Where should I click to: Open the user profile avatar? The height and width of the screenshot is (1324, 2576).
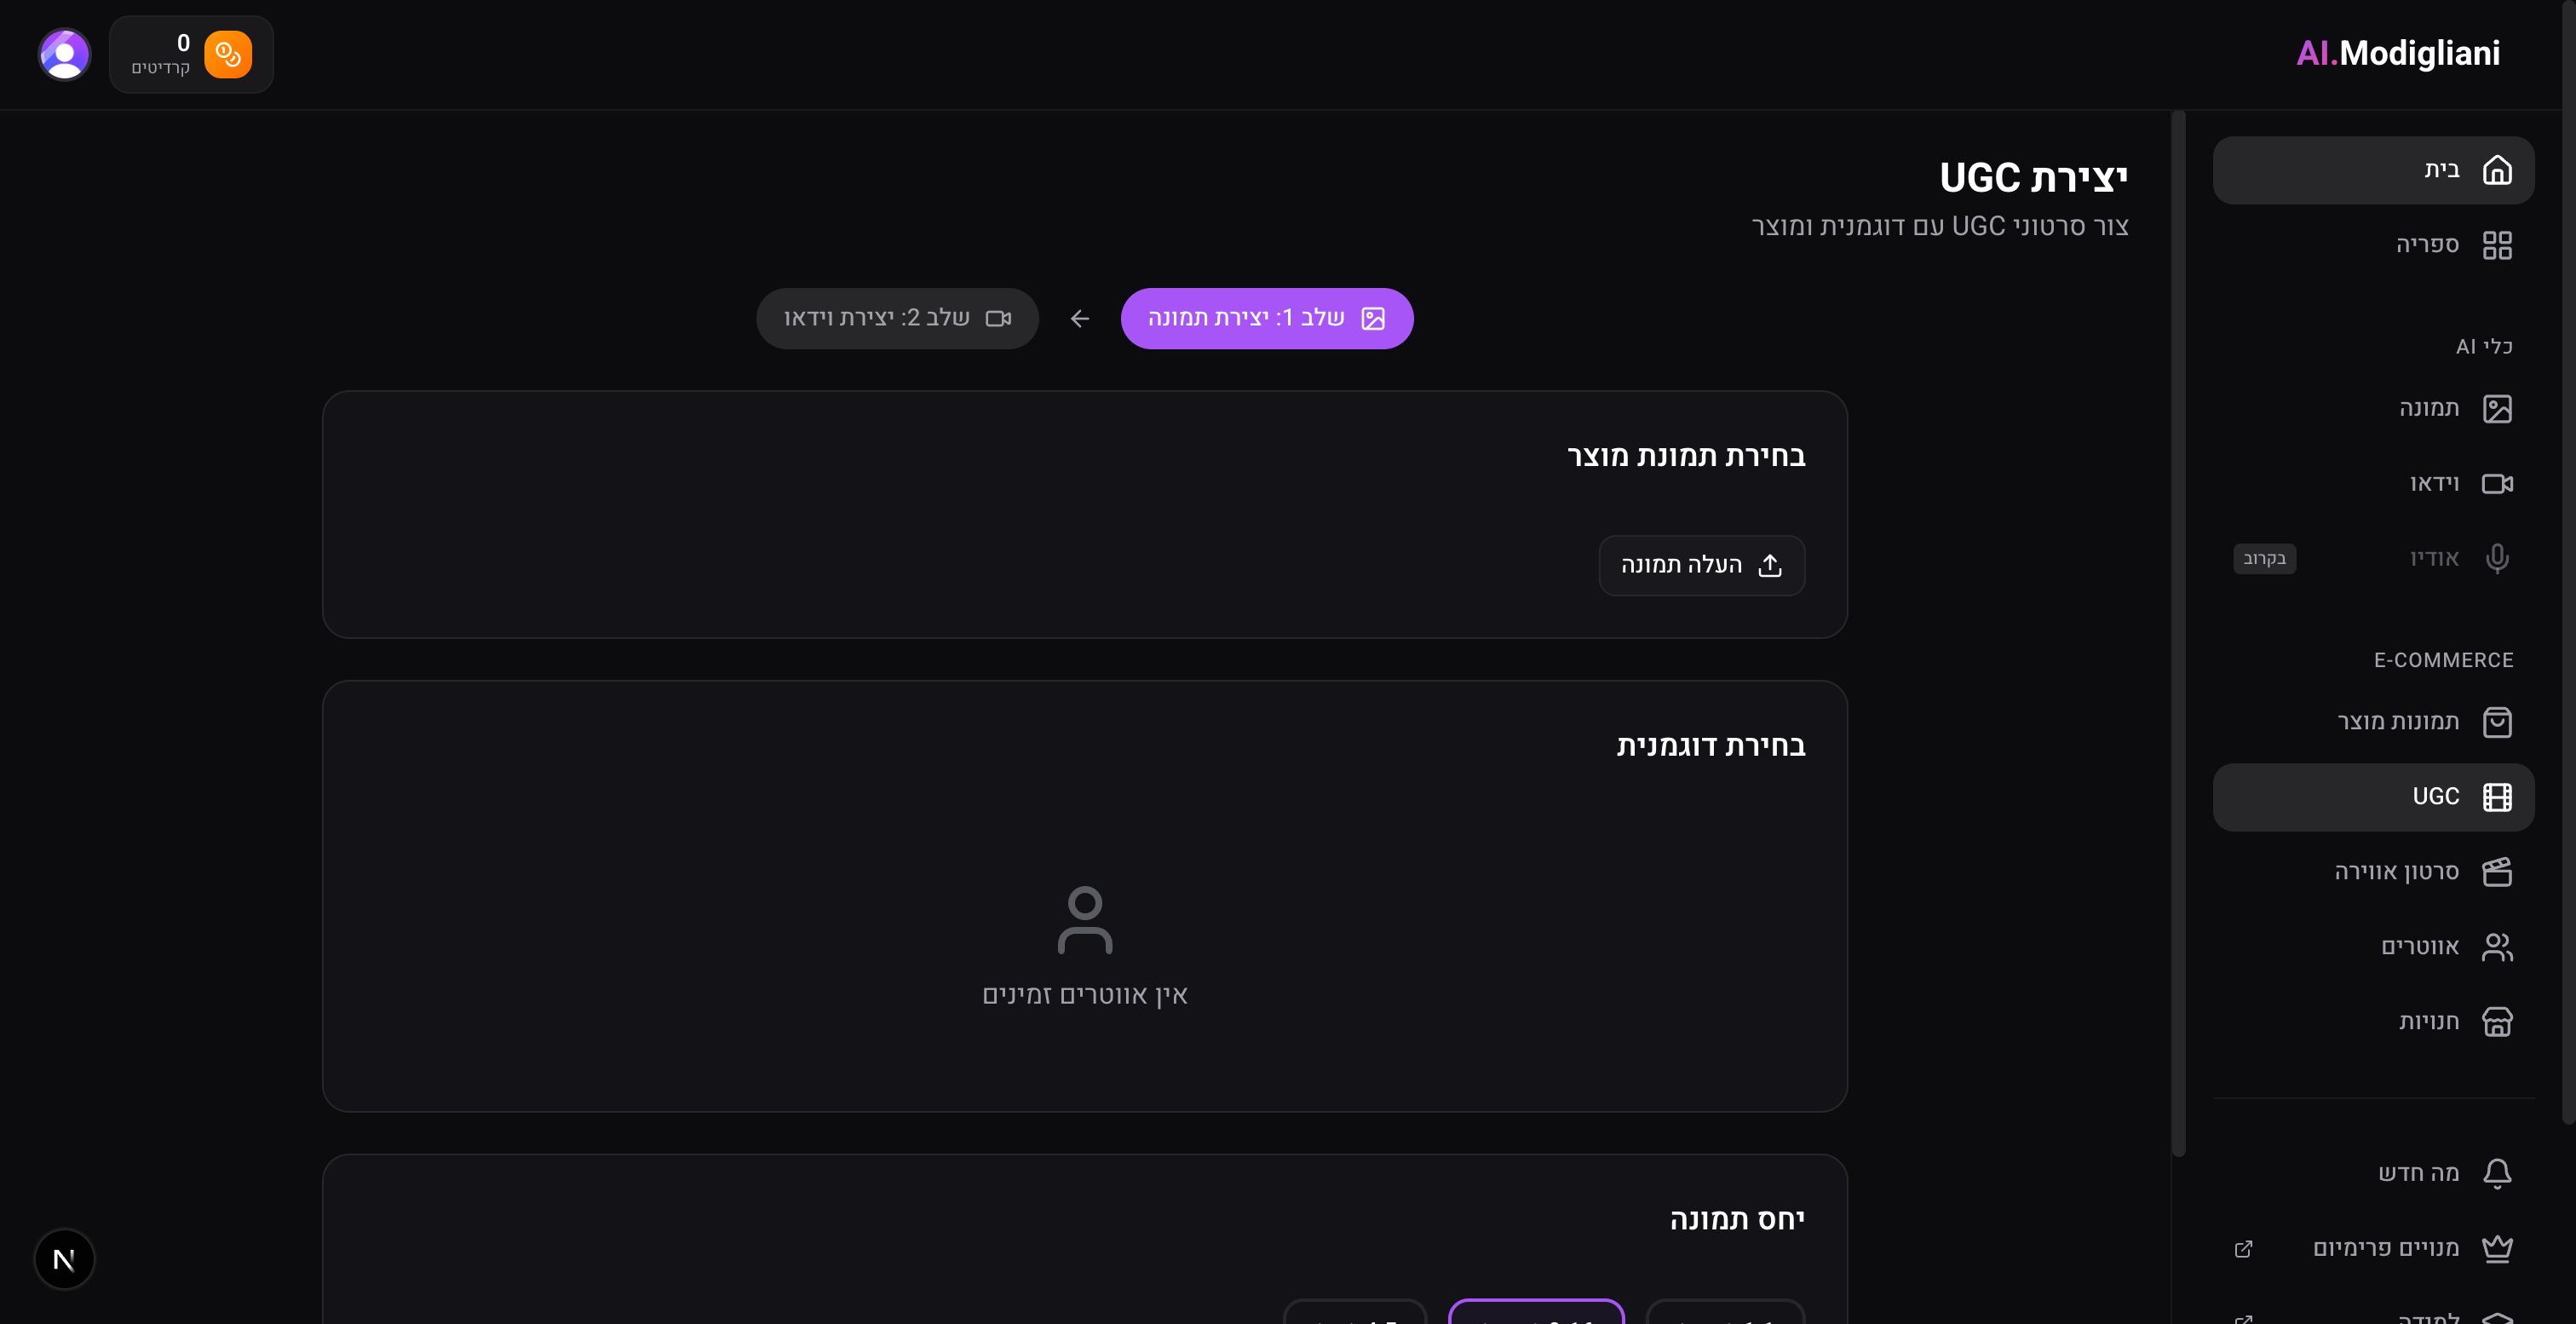point(65,54)
